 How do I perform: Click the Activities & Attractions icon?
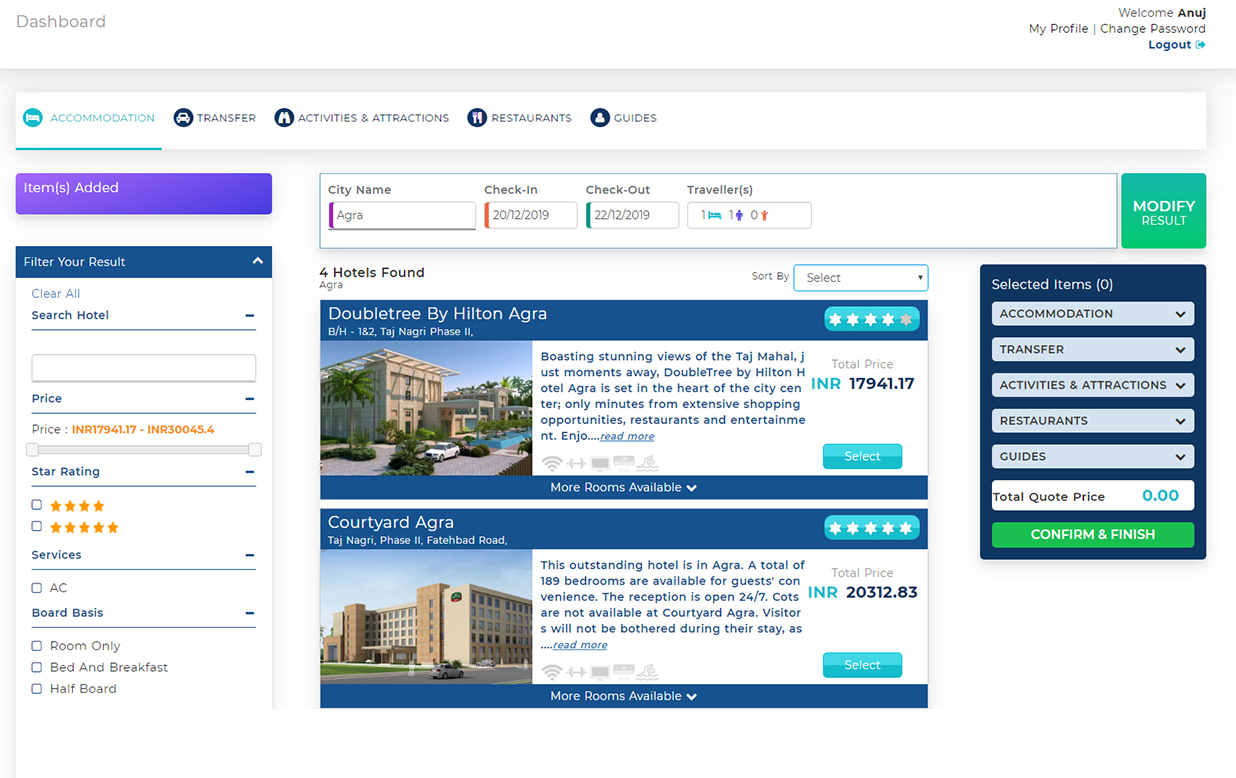point(284,118)
